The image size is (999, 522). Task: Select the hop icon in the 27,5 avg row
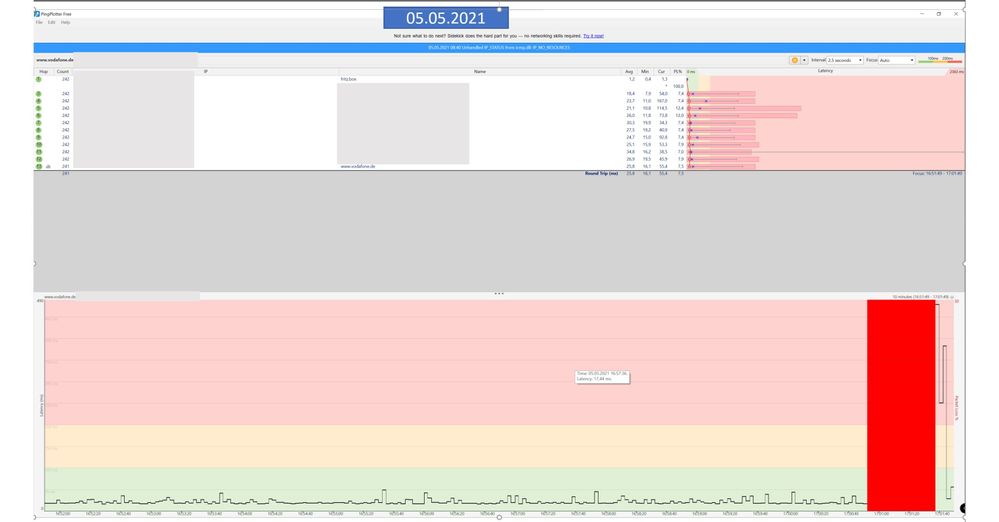click(x=39, y=130)
